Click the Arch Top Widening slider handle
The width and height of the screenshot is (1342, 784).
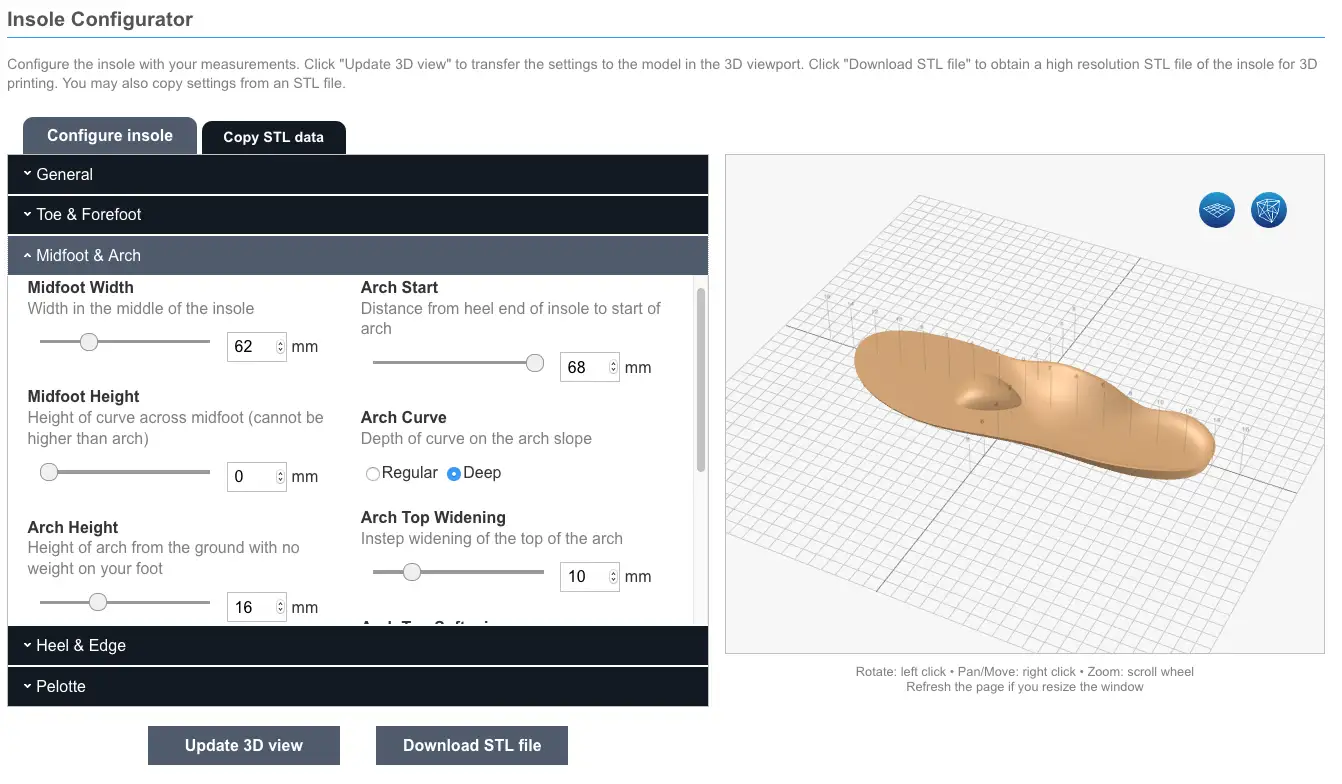click(411, 572)
